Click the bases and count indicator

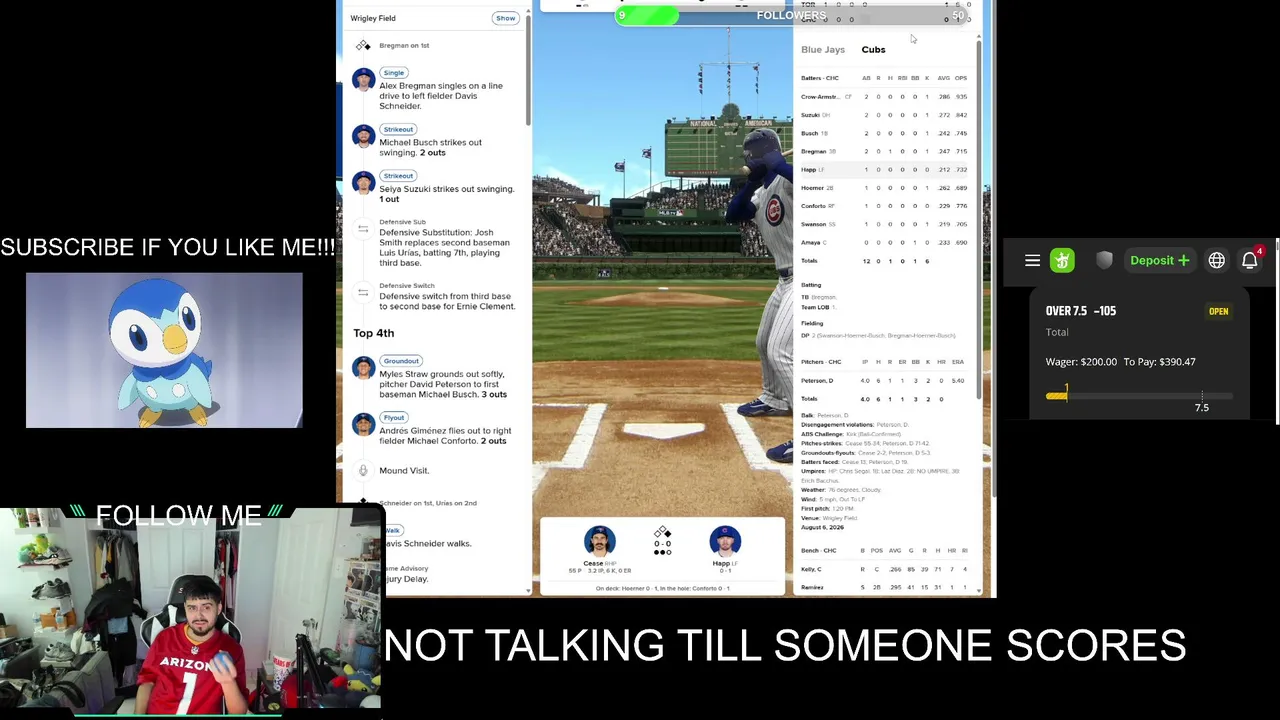click(x=662, y=541)
